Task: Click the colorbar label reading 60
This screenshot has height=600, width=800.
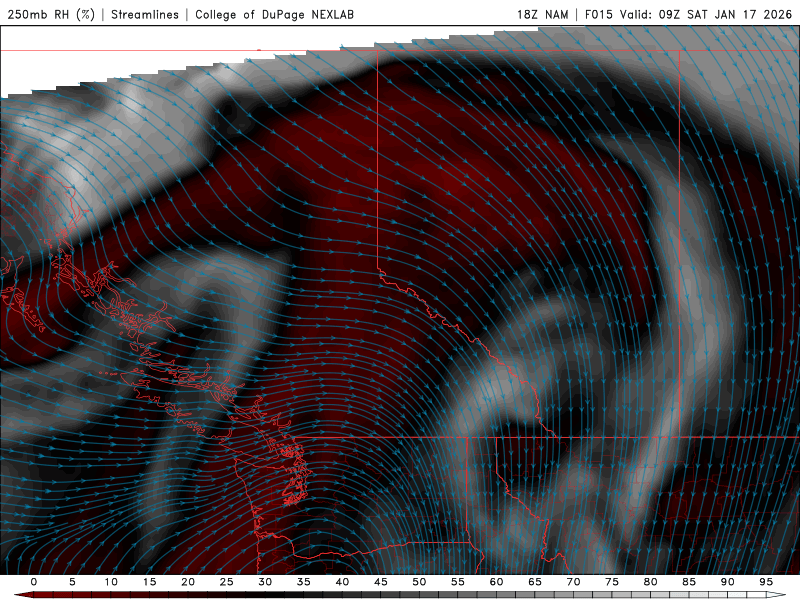Action: coord(496,582)
